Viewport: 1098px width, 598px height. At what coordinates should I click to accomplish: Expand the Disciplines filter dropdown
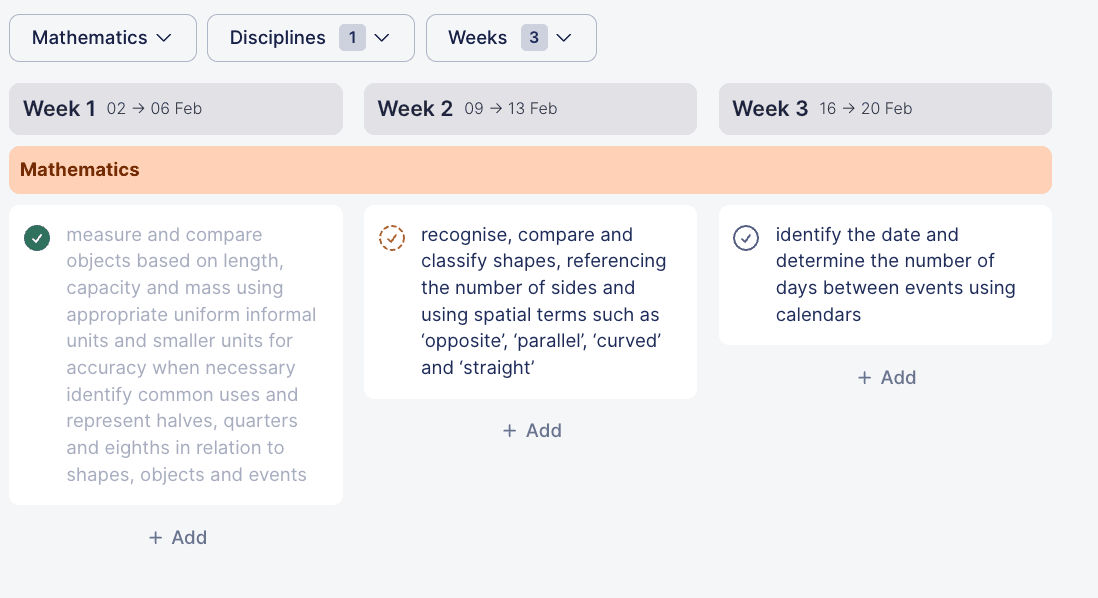click(310, 38)
